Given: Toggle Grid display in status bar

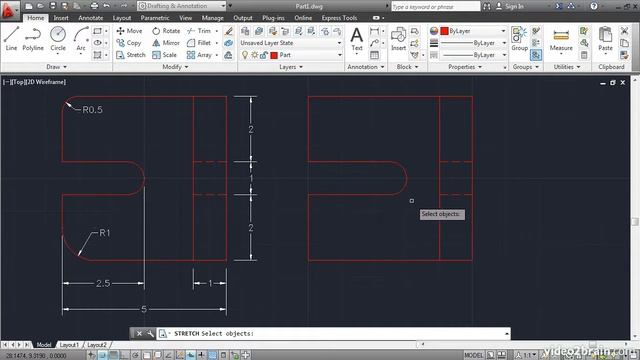Looking at the screenshot, I should point(113,355).
